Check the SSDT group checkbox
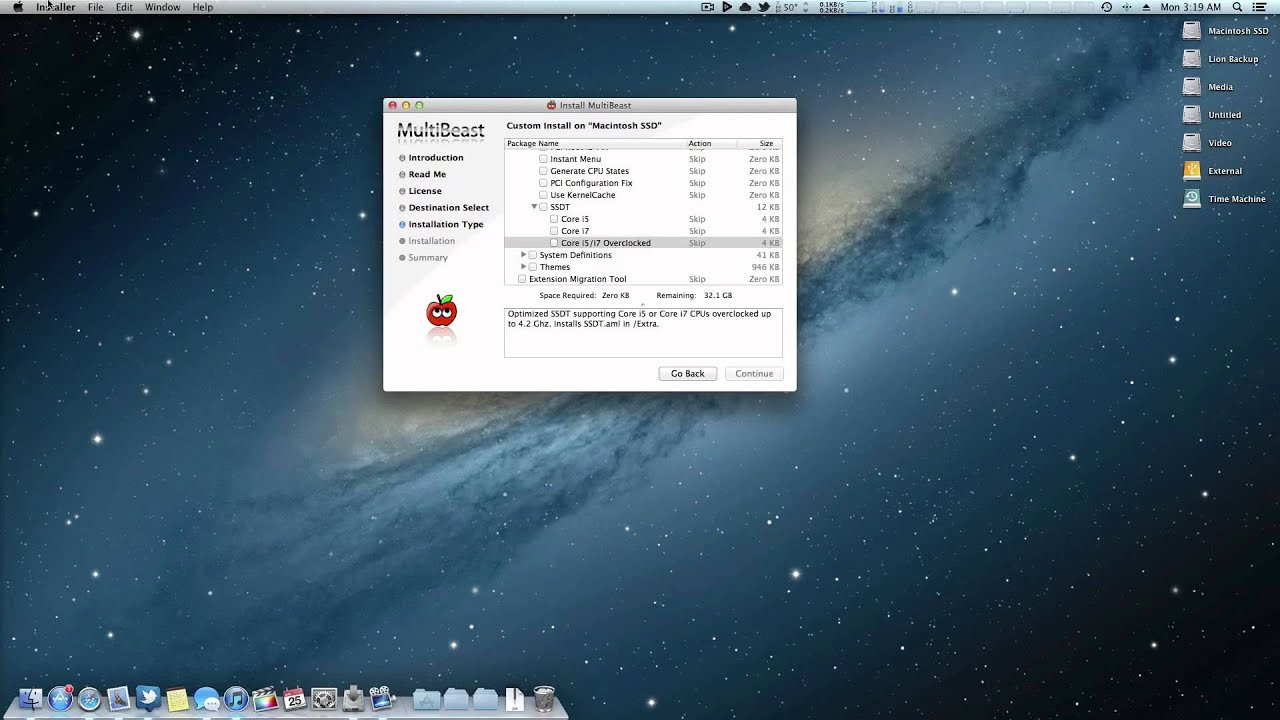 [x=543, y=207]
